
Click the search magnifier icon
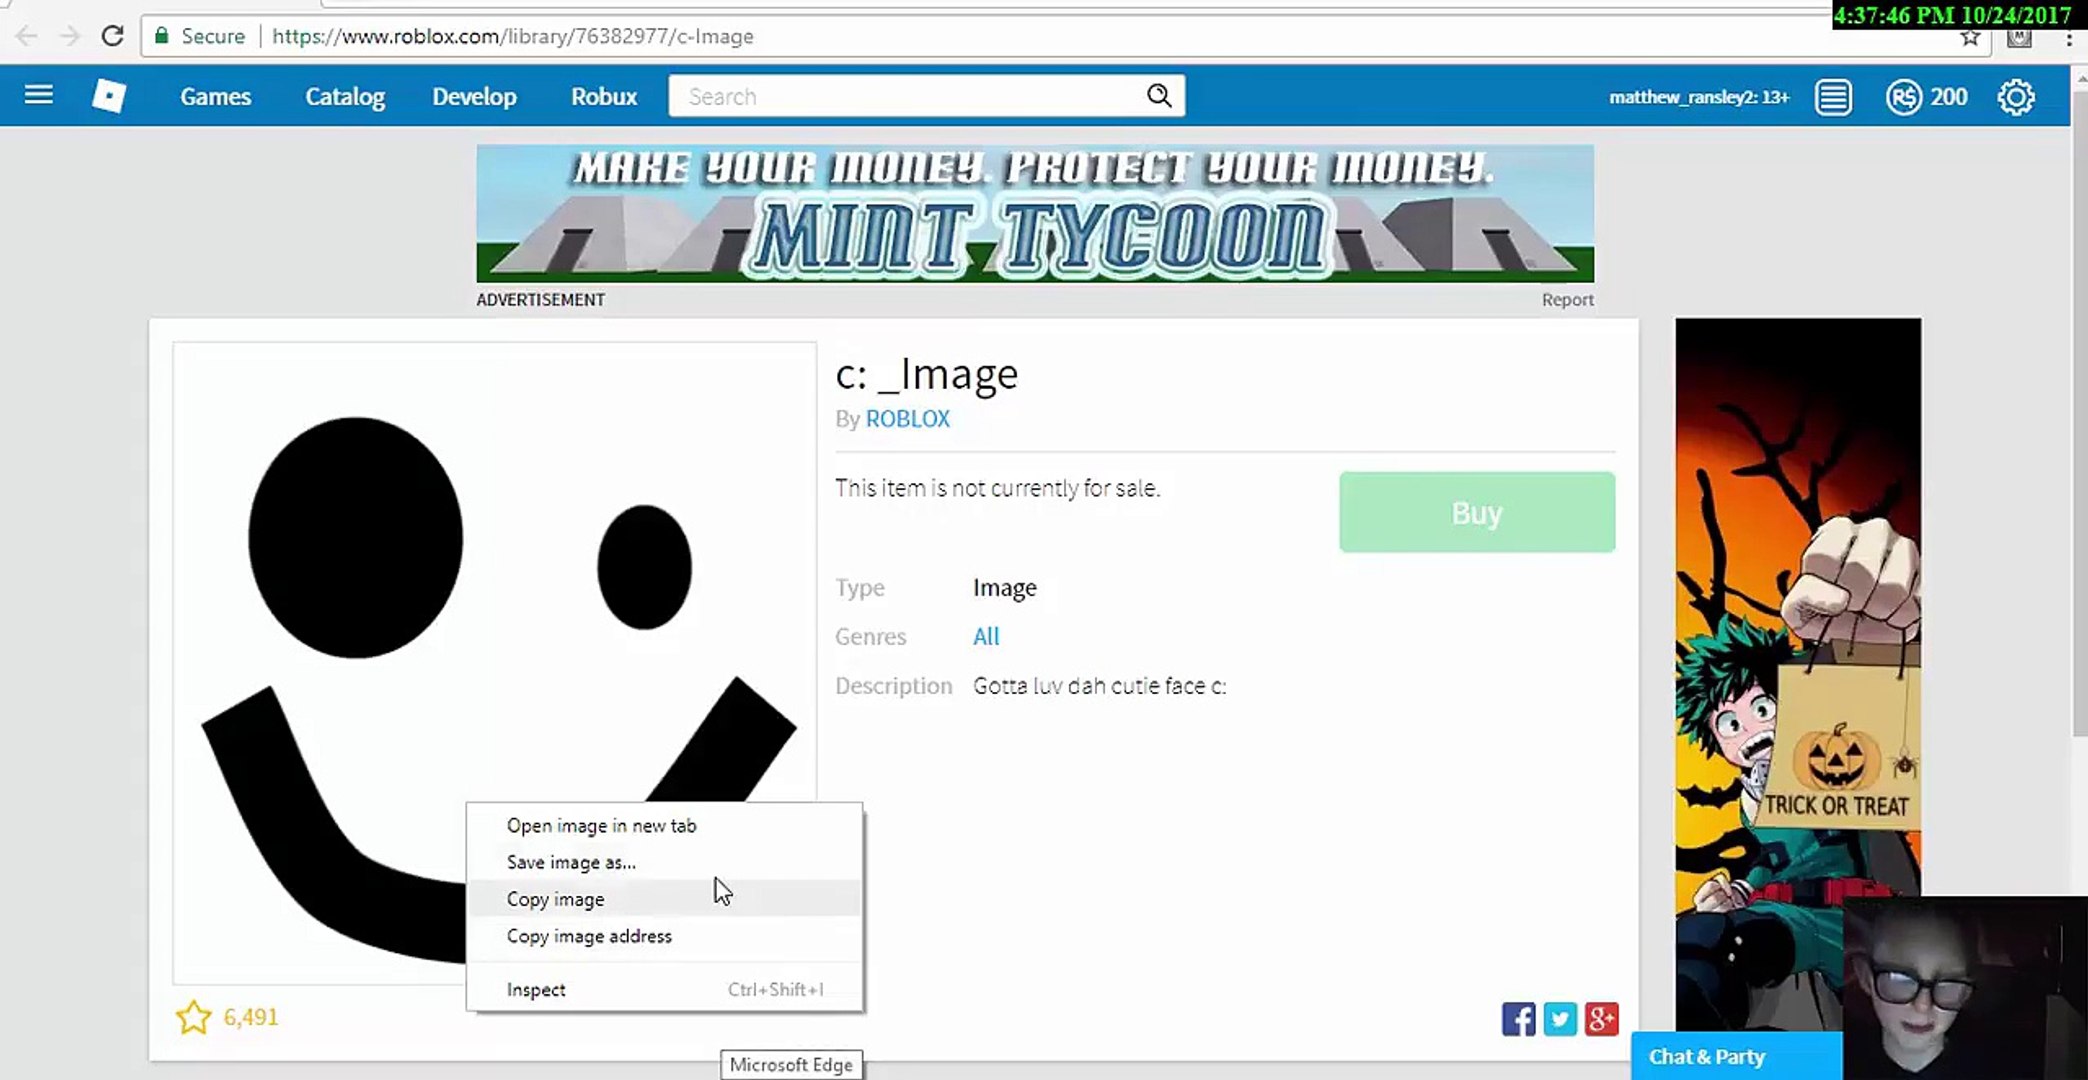1158,96
